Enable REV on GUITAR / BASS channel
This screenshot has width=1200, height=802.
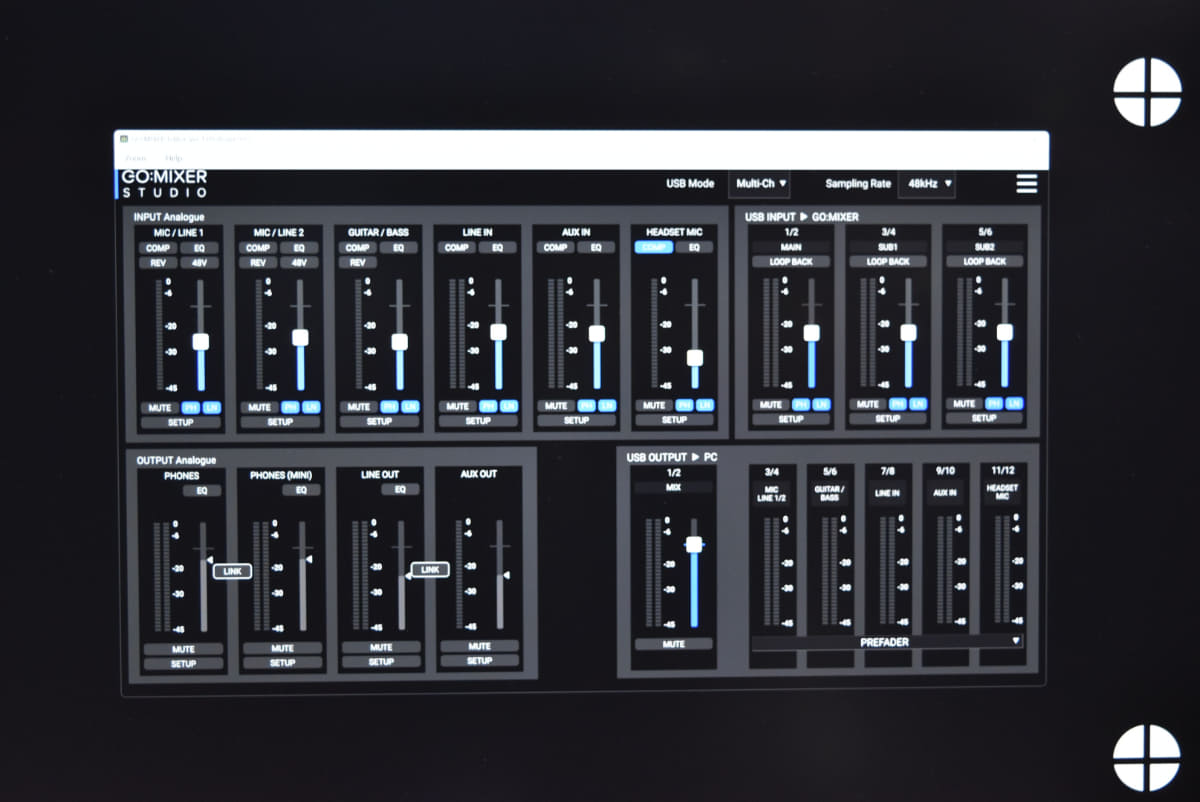357,263
